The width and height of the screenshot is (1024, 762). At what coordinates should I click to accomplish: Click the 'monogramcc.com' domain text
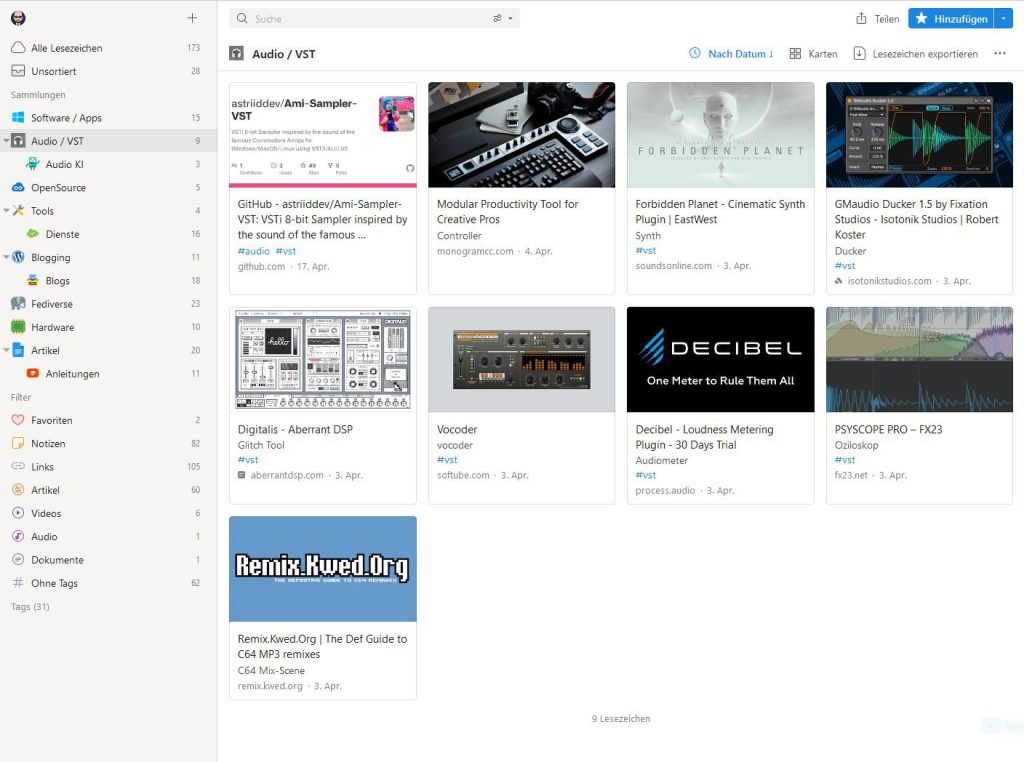pyautogui.click(x=475, y=251)
